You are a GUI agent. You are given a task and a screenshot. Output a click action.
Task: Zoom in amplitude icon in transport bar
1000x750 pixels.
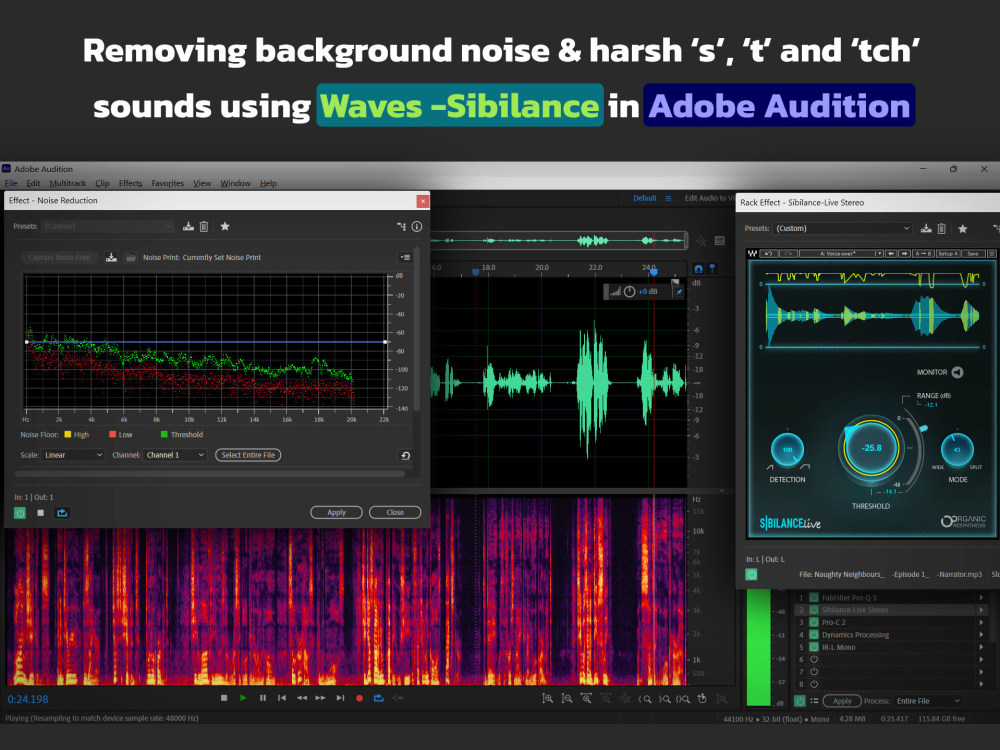point(547,699)
